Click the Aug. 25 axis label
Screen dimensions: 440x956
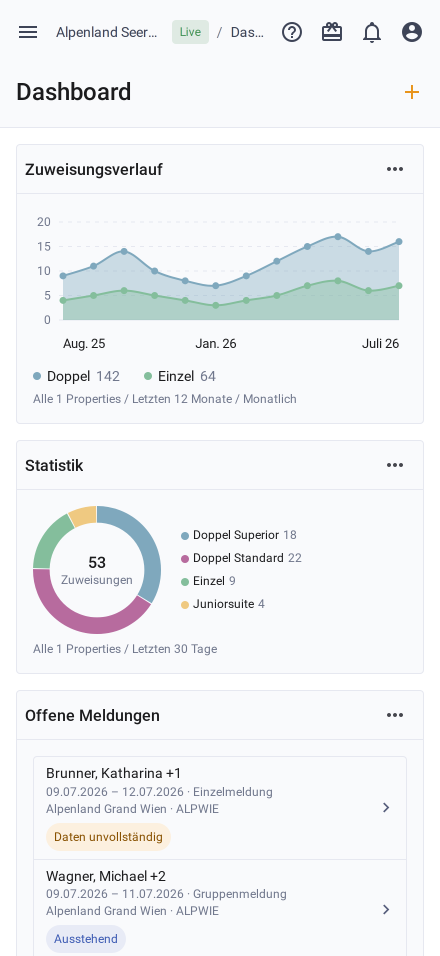pyautogui.click(x=84, y=343)
